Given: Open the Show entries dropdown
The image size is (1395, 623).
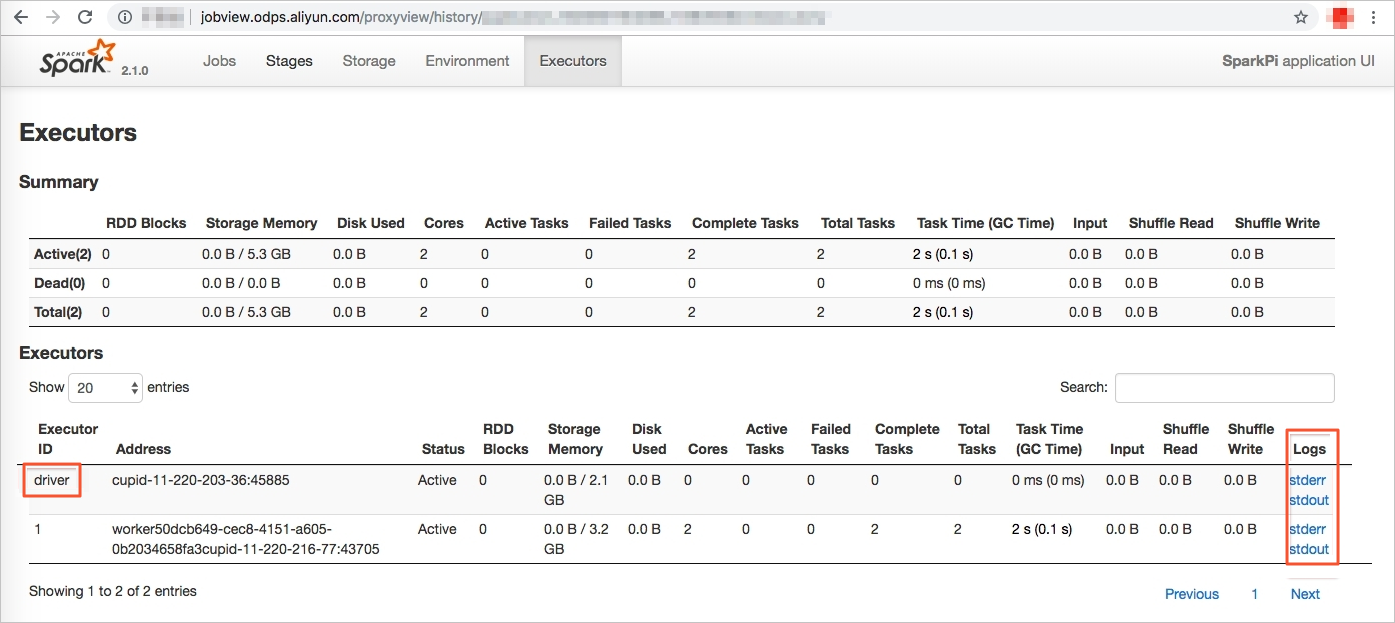Looking at the screenshot, I should pos(106,387).
